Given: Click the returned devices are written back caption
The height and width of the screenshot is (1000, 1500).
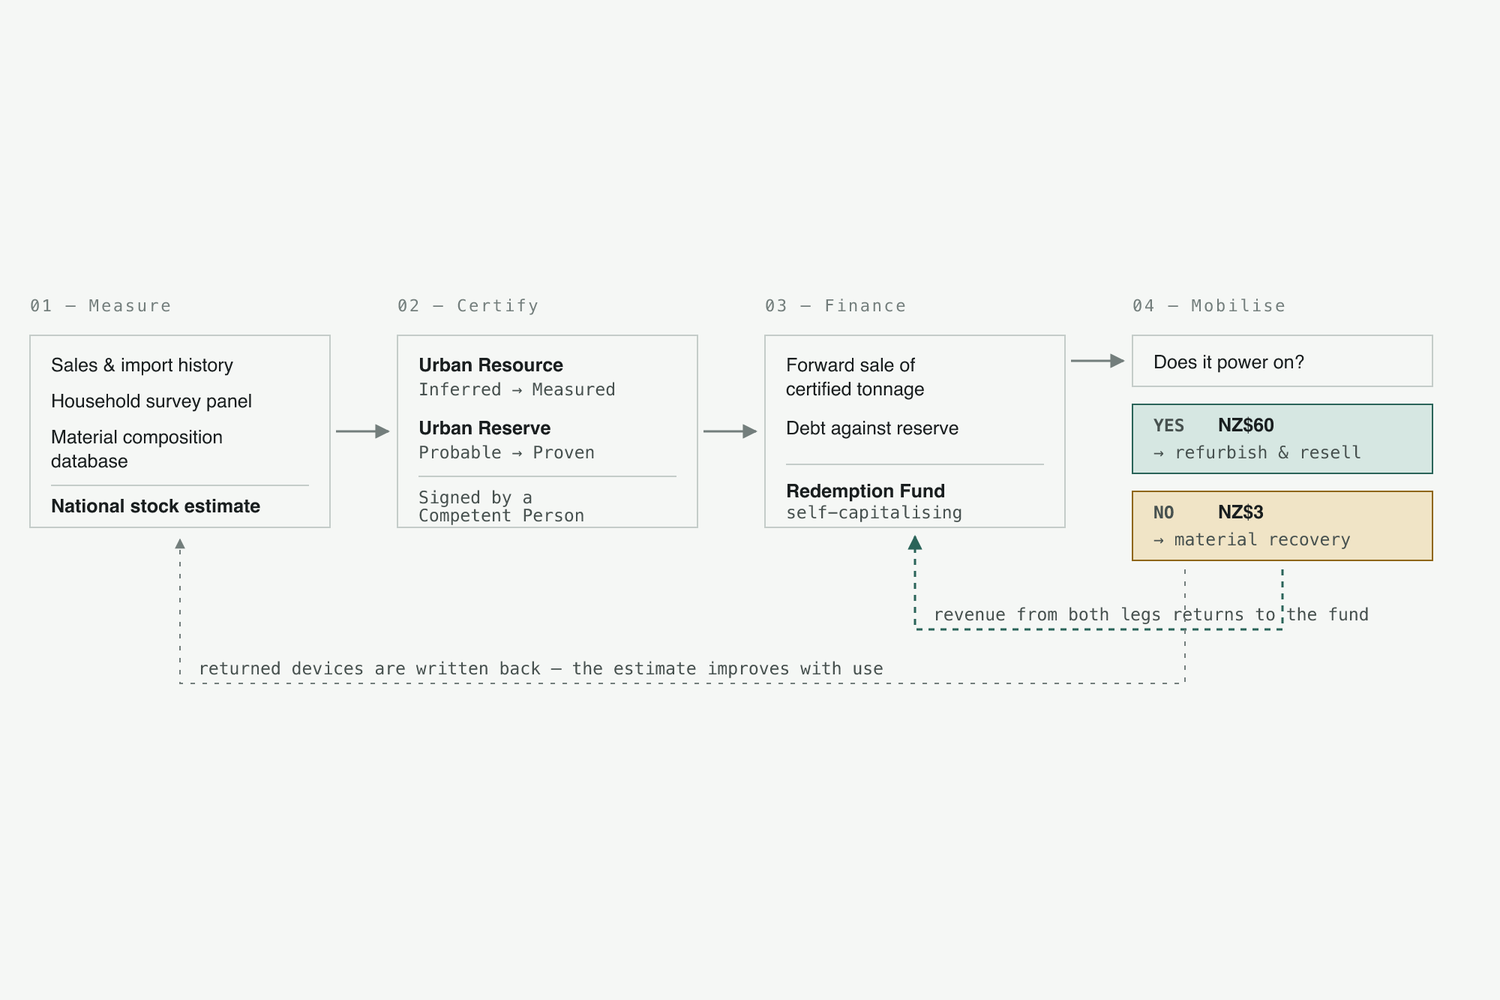Looking at the screenshot, I should click(x=541, y=669).
